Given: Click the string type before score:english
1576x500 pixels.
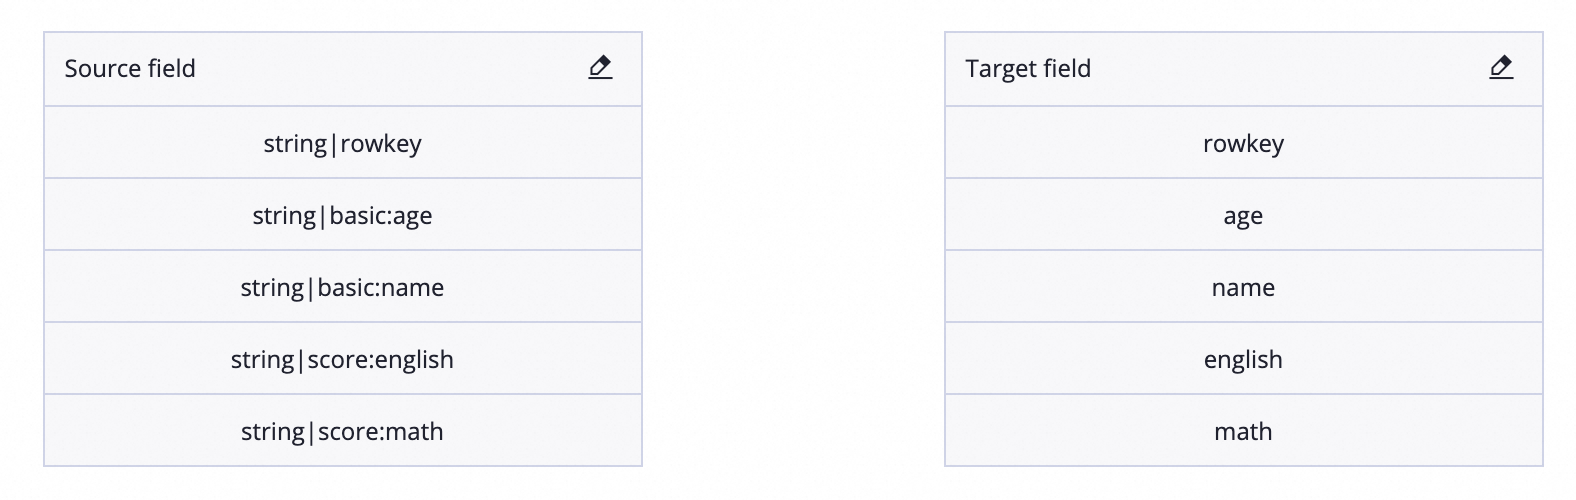Looking at the screenshot, I should (262, 360).
